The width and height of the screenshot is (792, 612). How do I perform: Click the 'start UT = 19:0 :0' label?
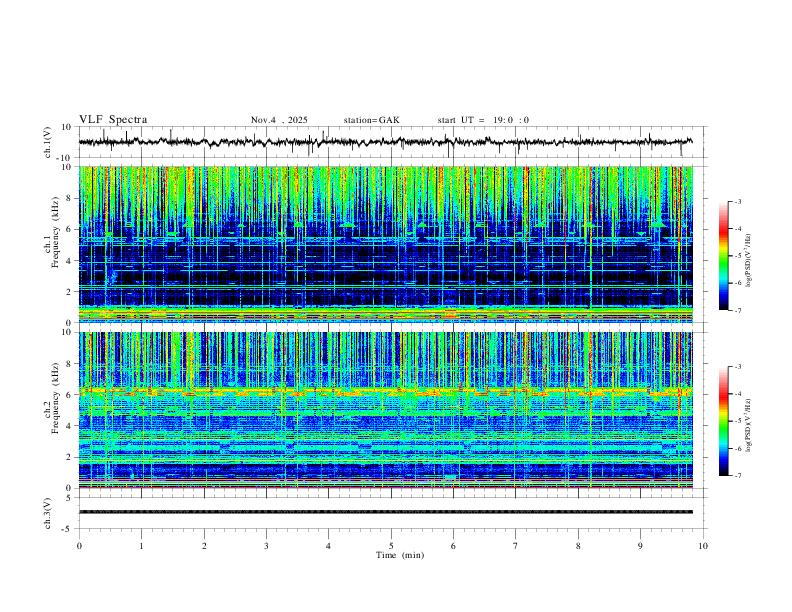(483, 120)
